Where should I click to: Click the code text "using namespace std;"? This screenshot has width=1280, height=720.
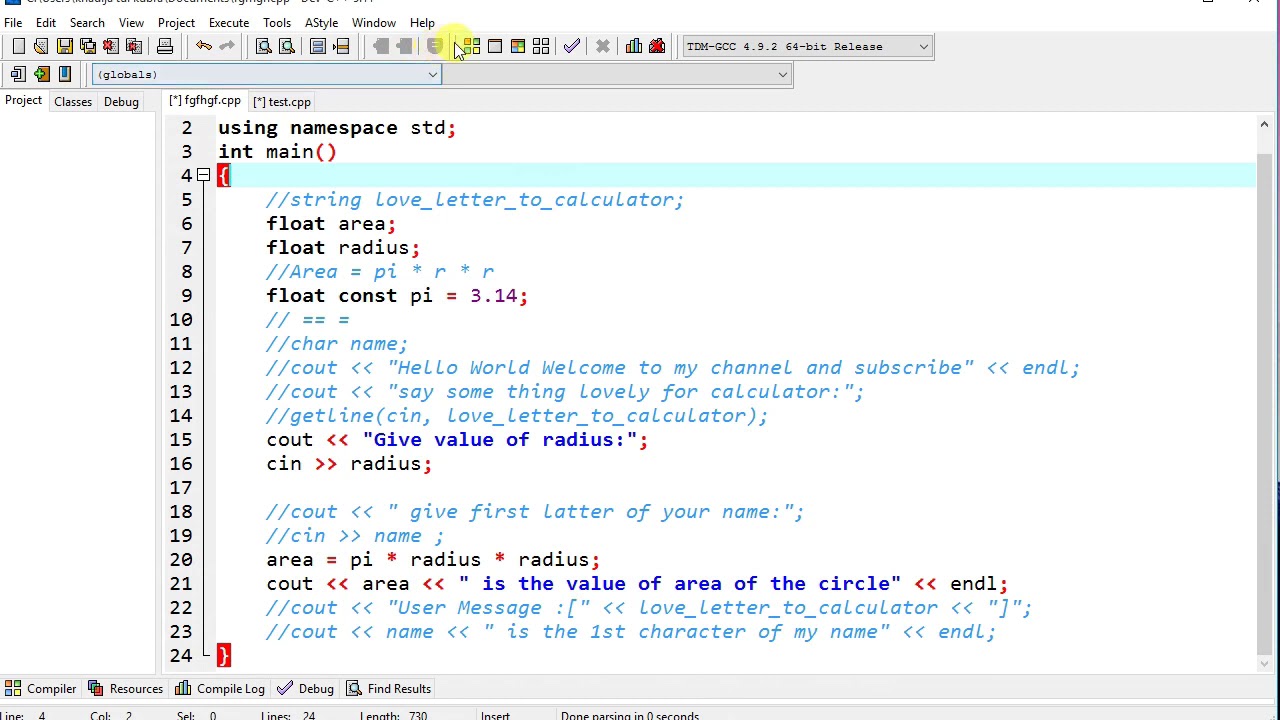click(337, 128)
